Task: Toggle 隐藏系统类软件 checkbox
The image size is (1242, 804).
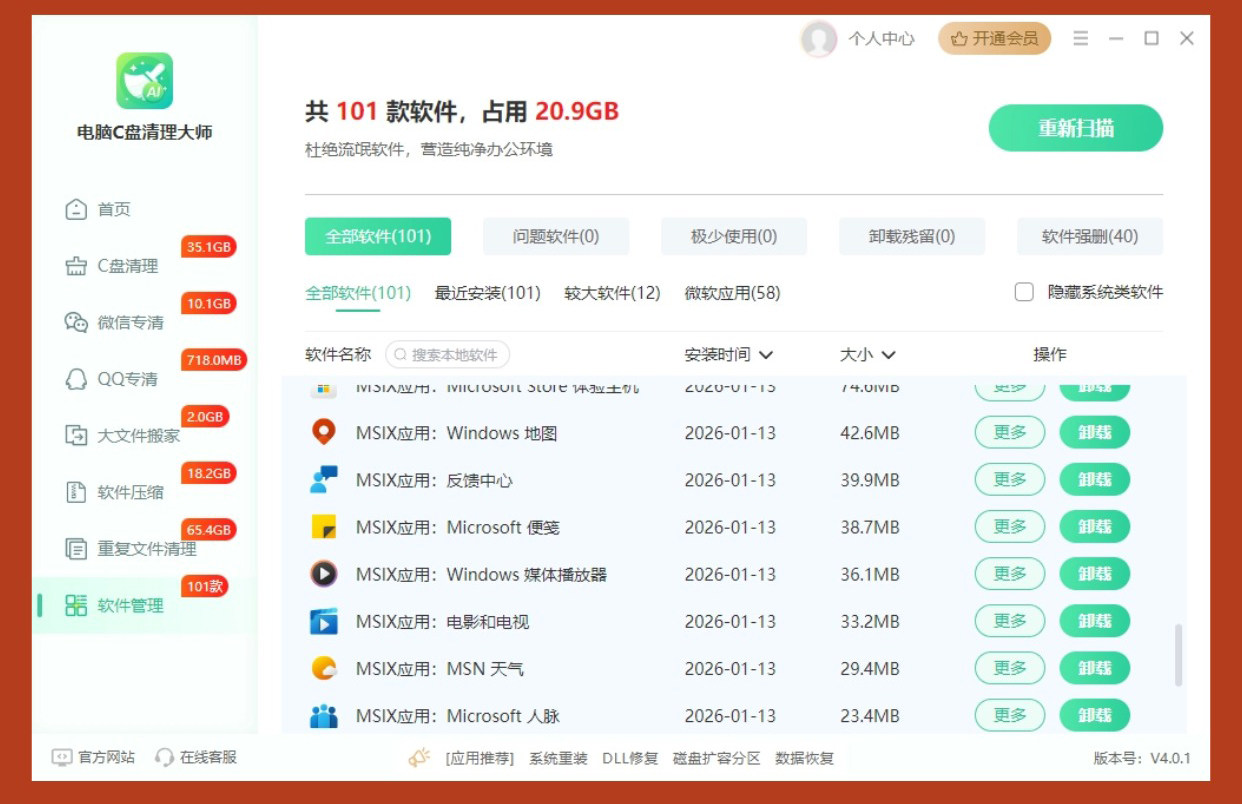Action: tap(1024, 292)
